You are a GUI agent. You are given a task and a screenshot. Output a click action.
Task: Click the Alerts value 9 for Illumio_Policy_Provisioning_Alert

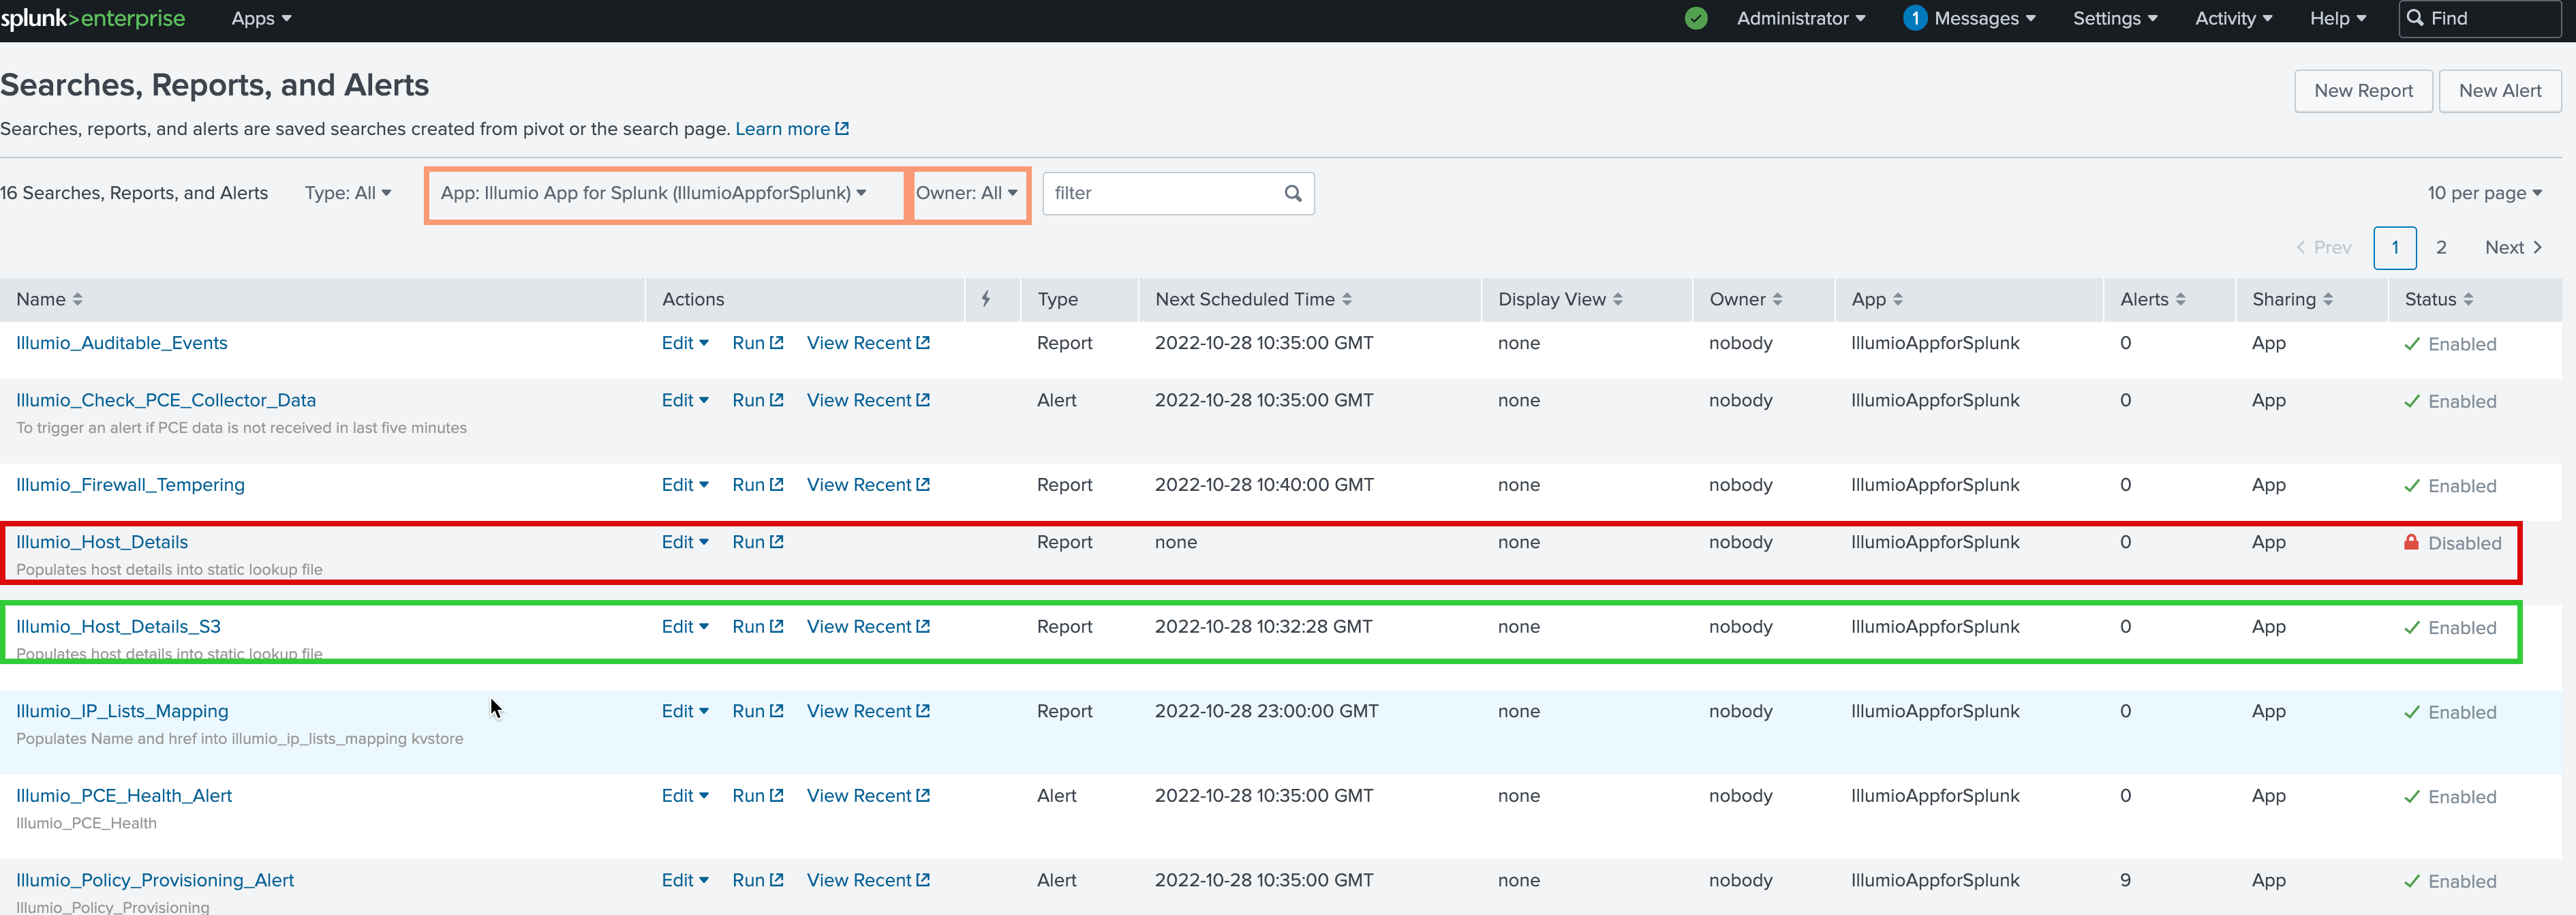2125,880
